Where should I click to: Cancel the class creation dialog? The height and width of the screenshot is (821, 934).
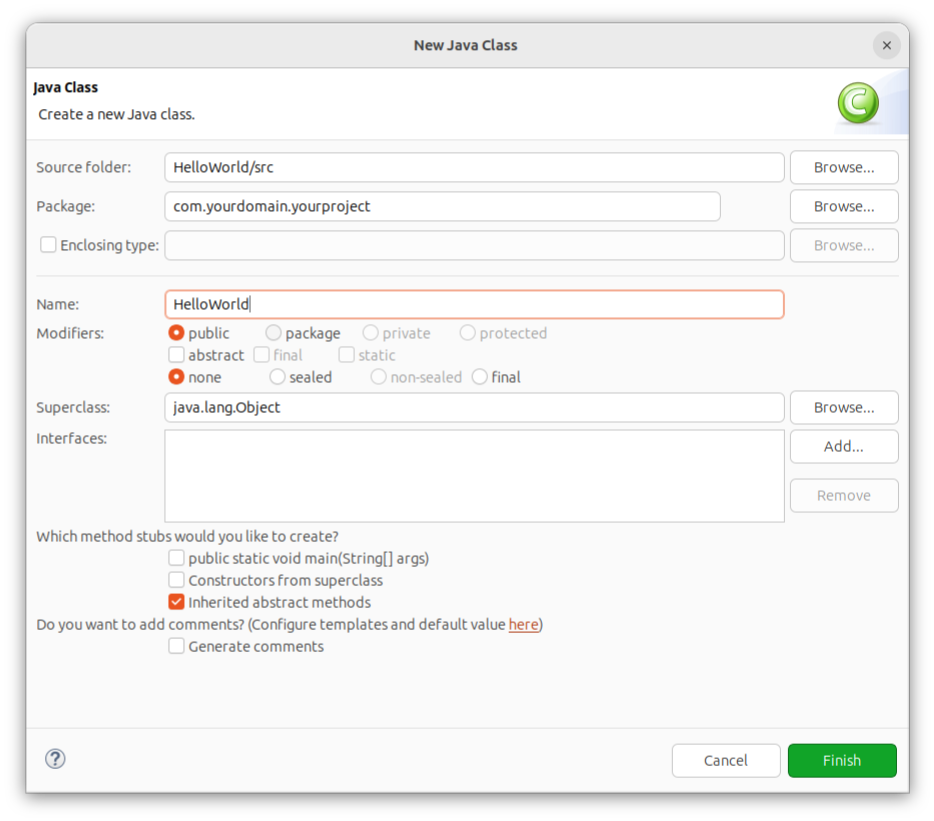(x=726, y=760)
